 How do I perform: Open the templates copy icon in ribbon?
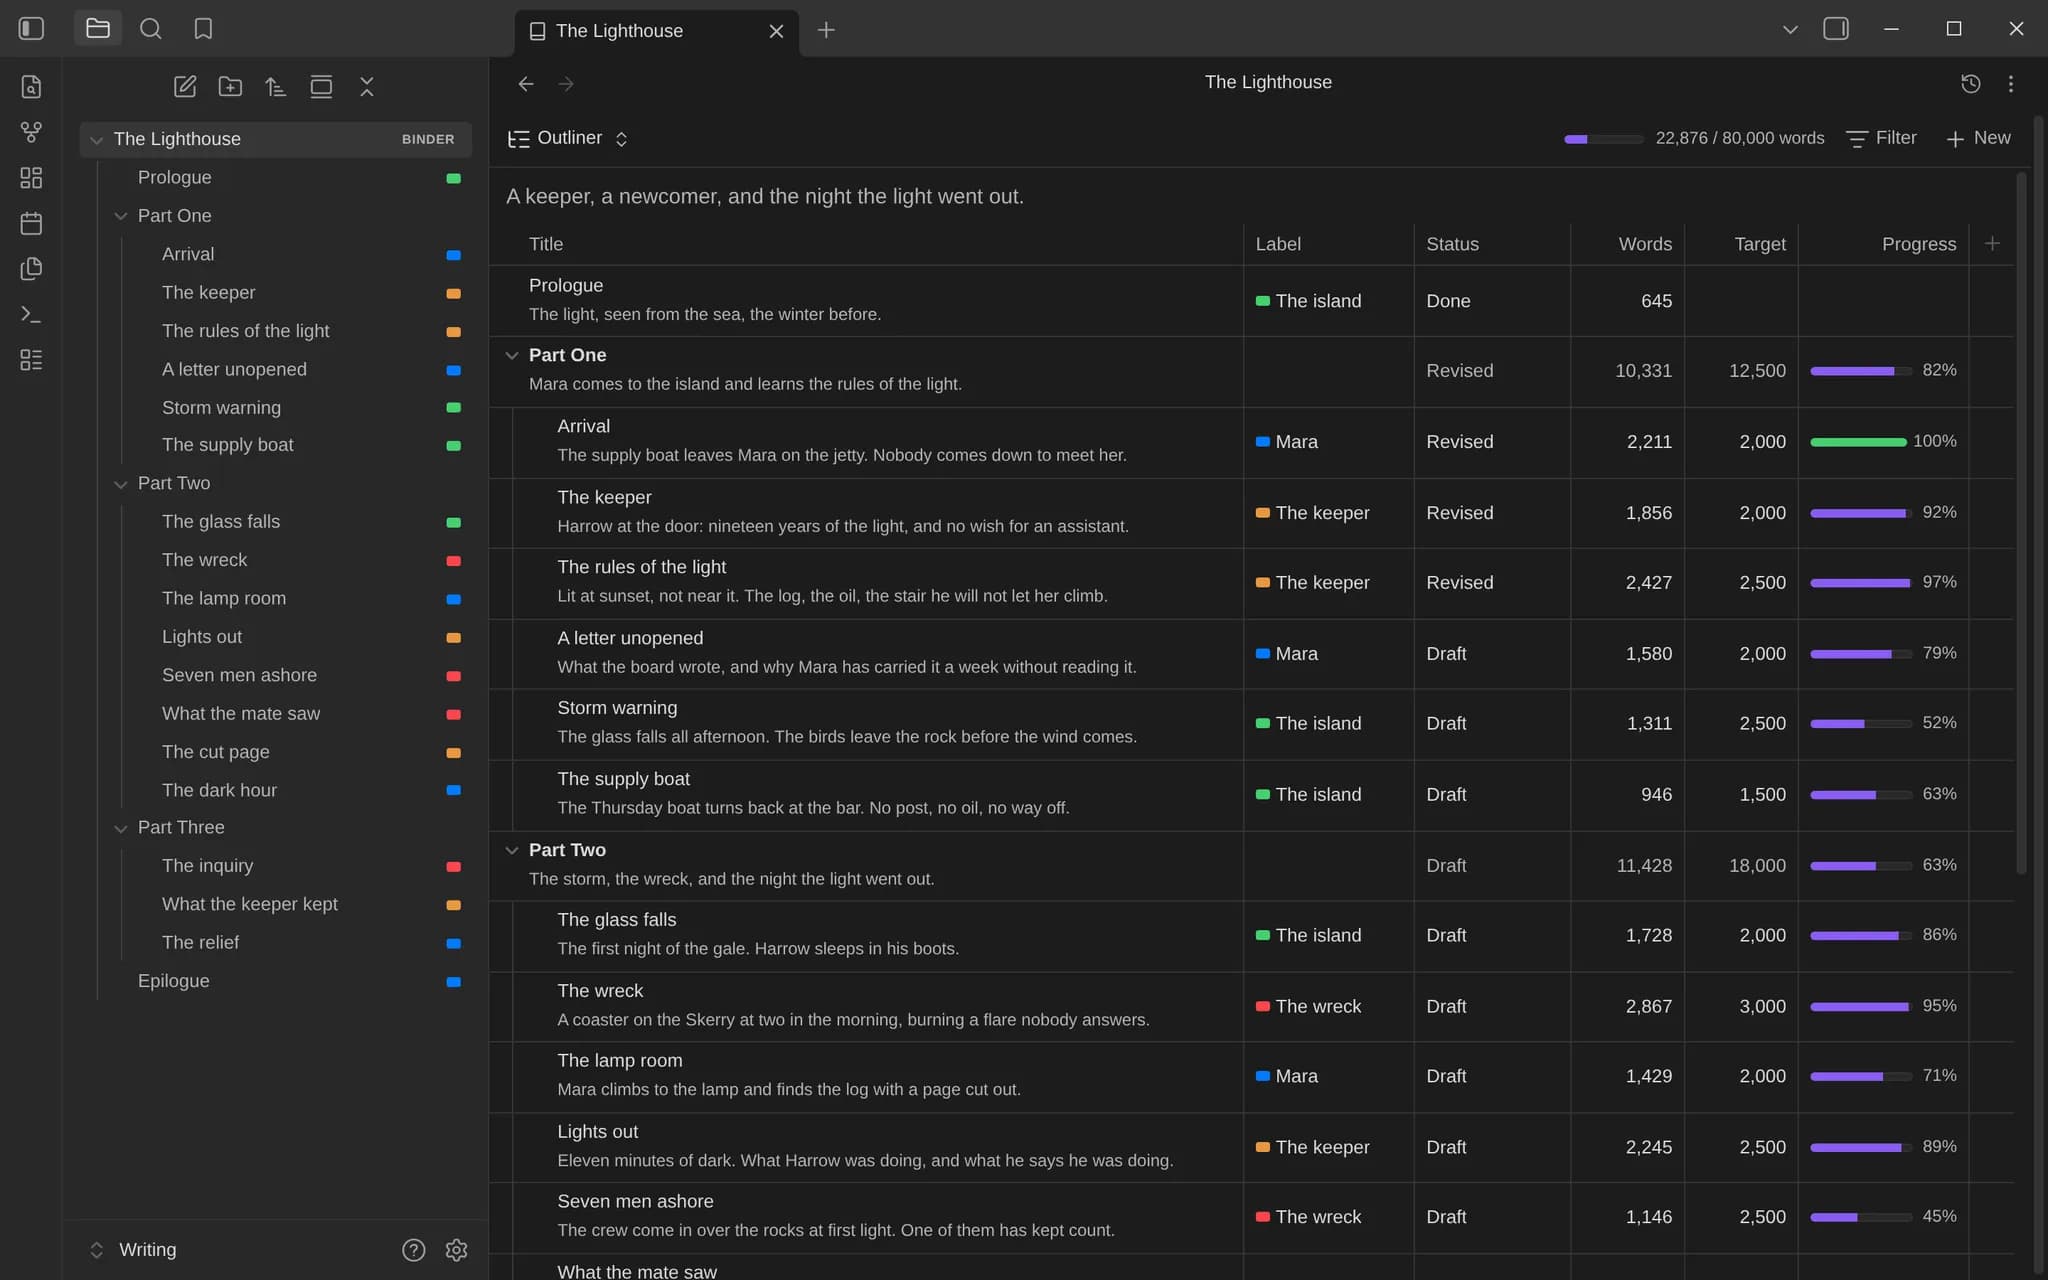pos(31,269)
